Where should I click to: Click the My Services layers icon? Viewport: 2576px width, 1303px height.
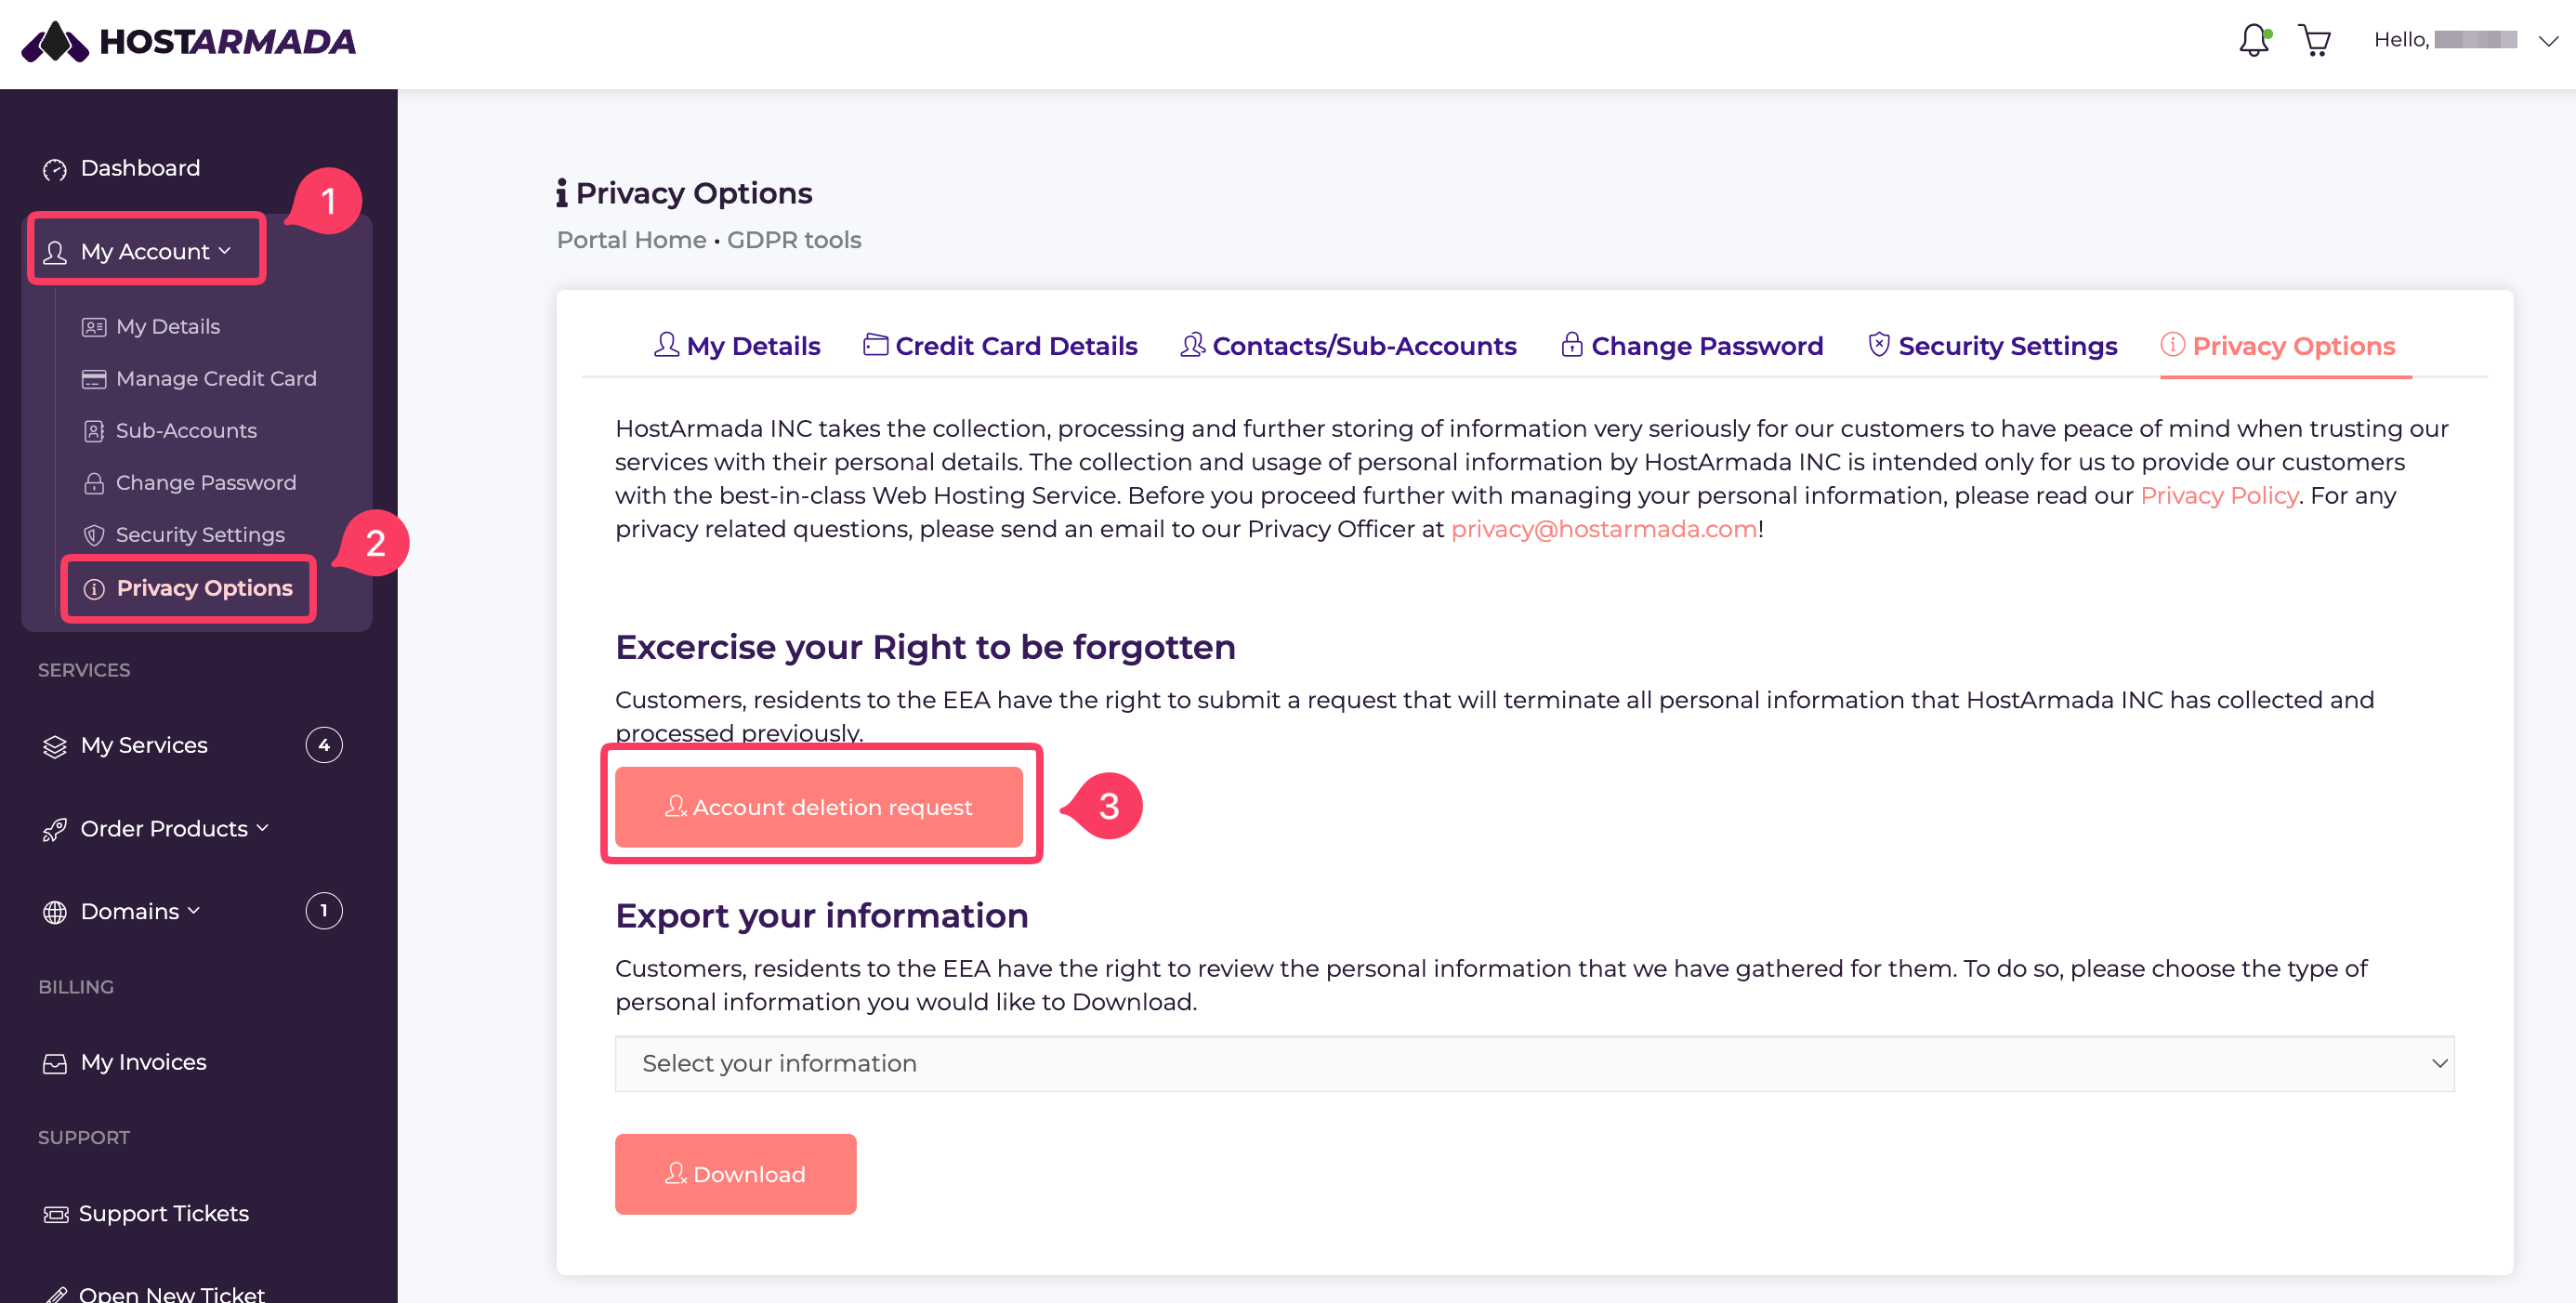pos(55,746)
